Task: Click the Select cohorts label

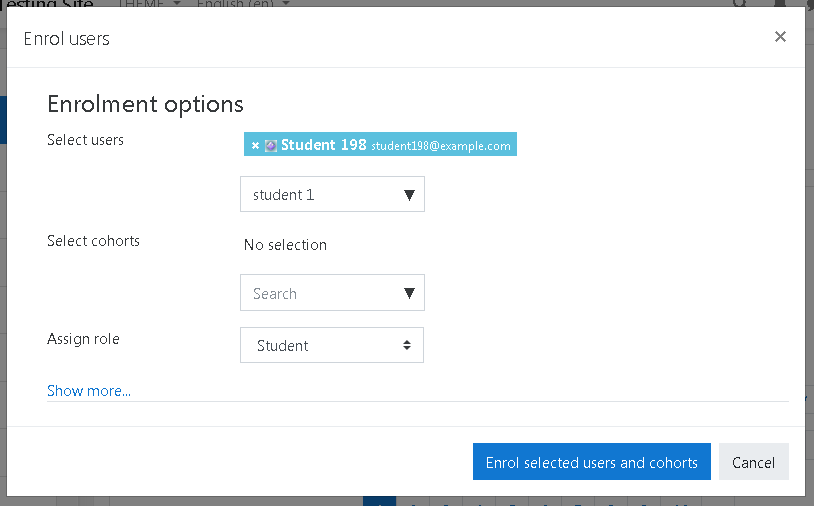Action: tap(93, 241)
